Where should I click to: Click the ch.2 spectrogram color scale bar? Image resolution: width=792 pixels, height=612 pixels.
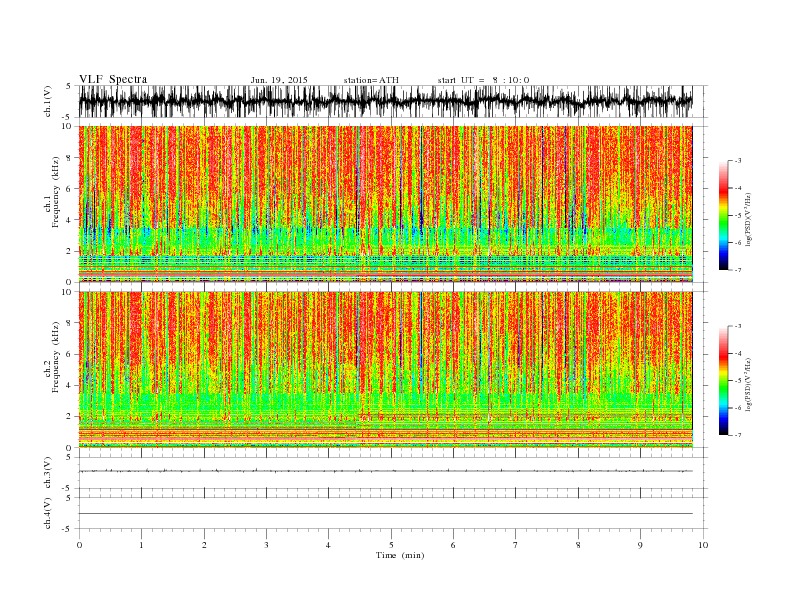pyautogui.click(x=723, y=381)
